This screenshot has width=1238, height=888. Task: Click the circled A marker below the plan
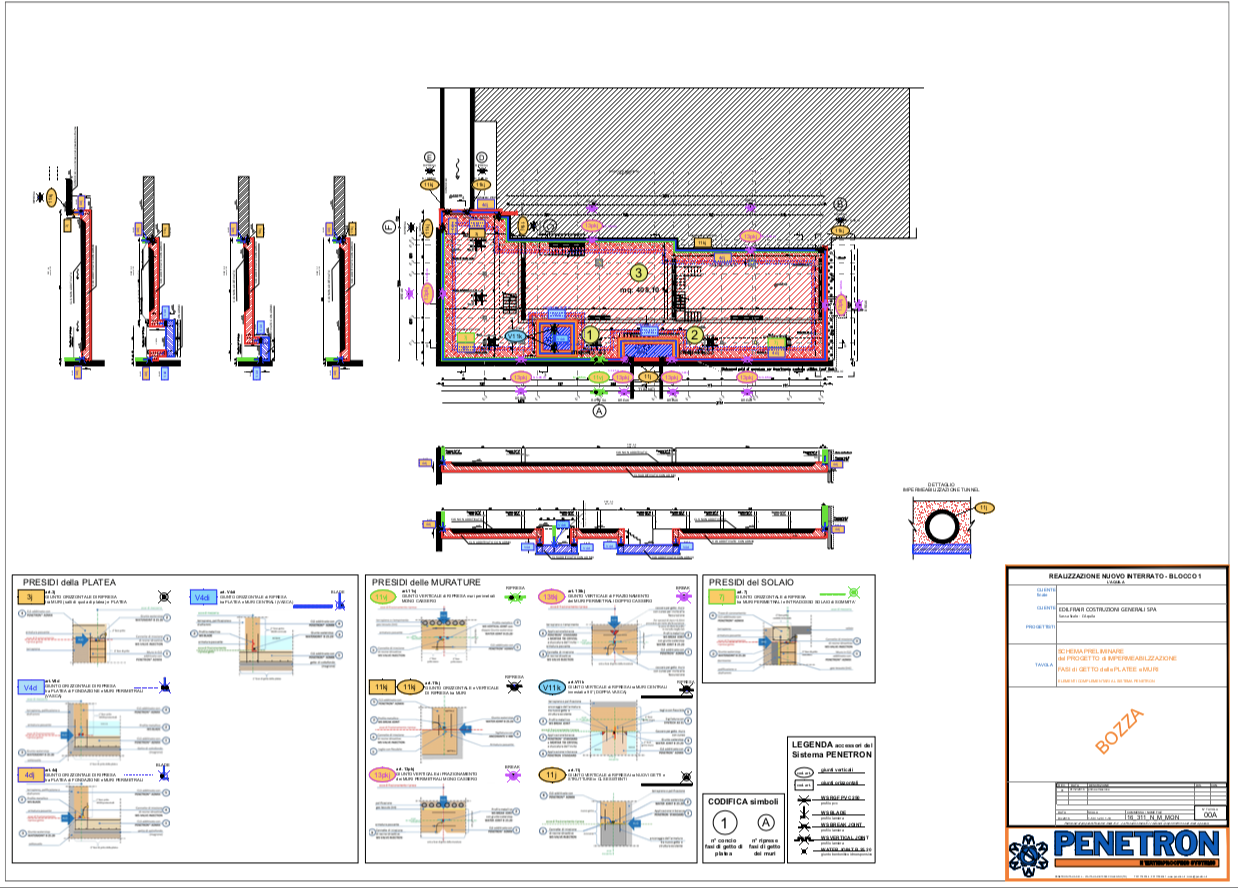click(x=600, y=410)
